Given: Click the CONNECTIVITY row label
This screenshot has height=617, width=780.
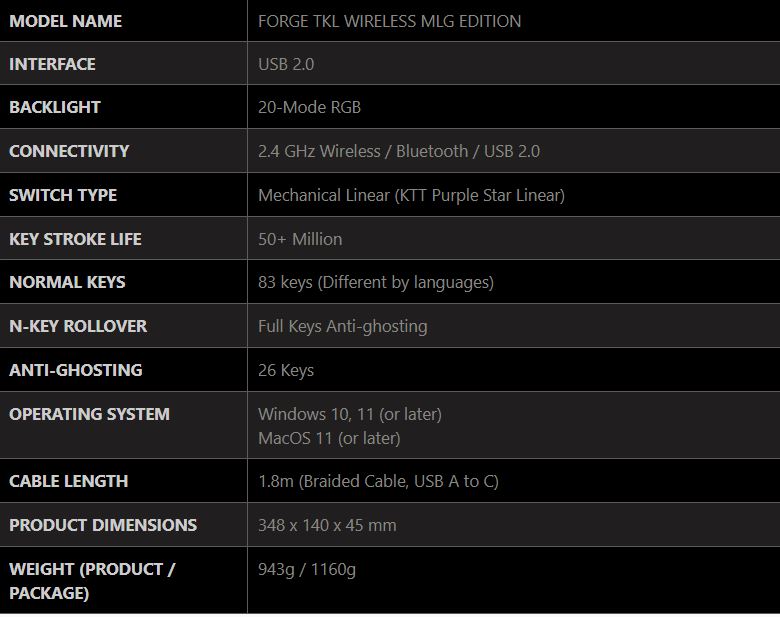Looking at the screenshot, I should [69, 151].
